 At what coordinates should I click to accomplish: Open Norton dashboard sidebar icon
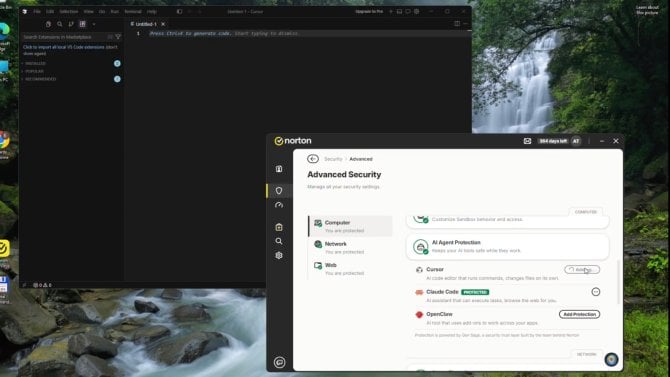(x=279, y=169)
